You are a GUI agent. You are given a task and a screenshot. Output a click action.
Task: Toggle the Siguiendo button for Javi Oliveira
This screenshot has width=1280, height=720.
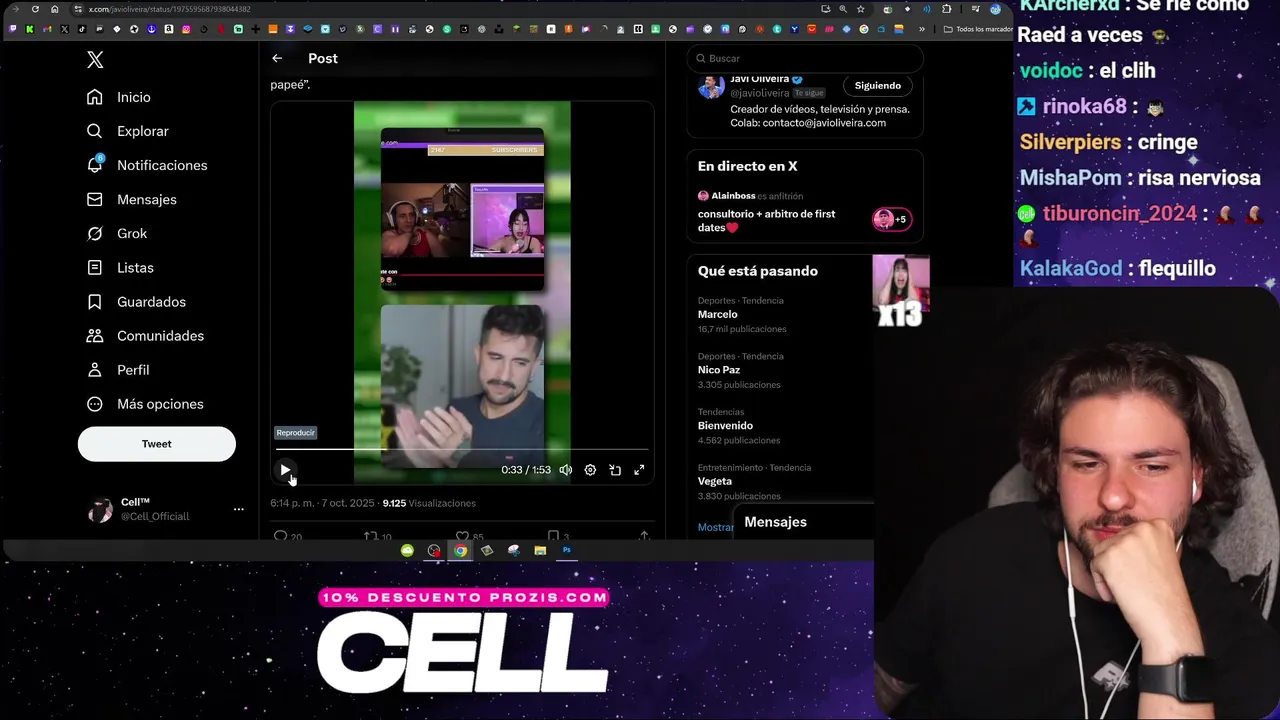click(878, 86)
